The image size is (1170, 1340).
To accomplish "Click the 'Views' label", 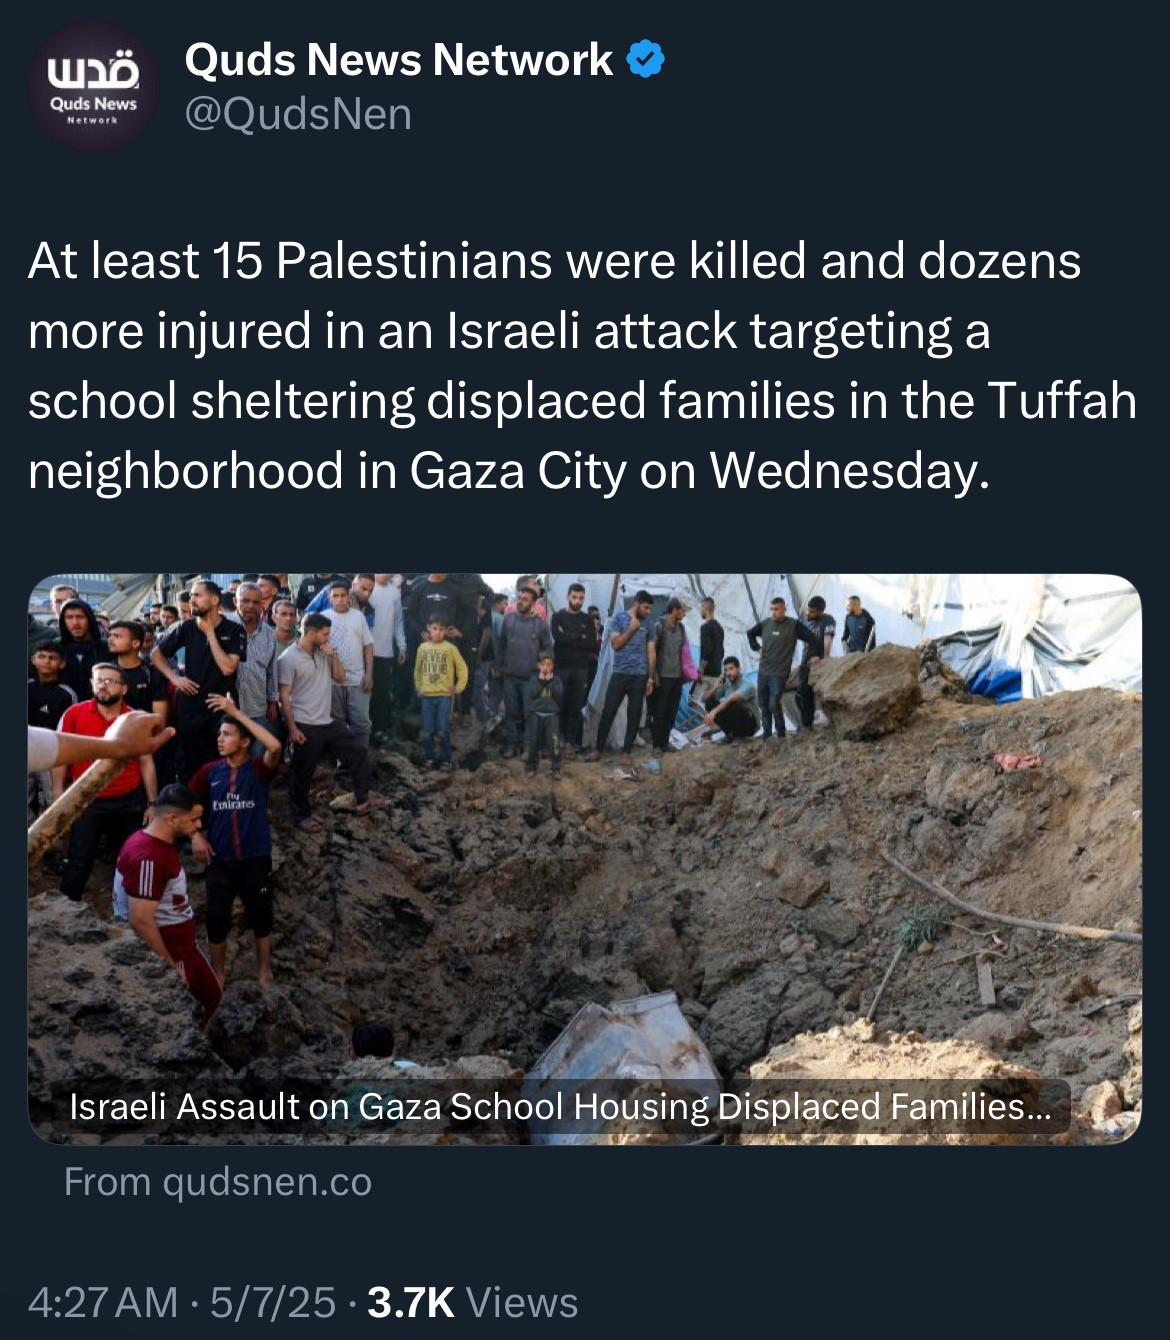I will [522, 1303].
